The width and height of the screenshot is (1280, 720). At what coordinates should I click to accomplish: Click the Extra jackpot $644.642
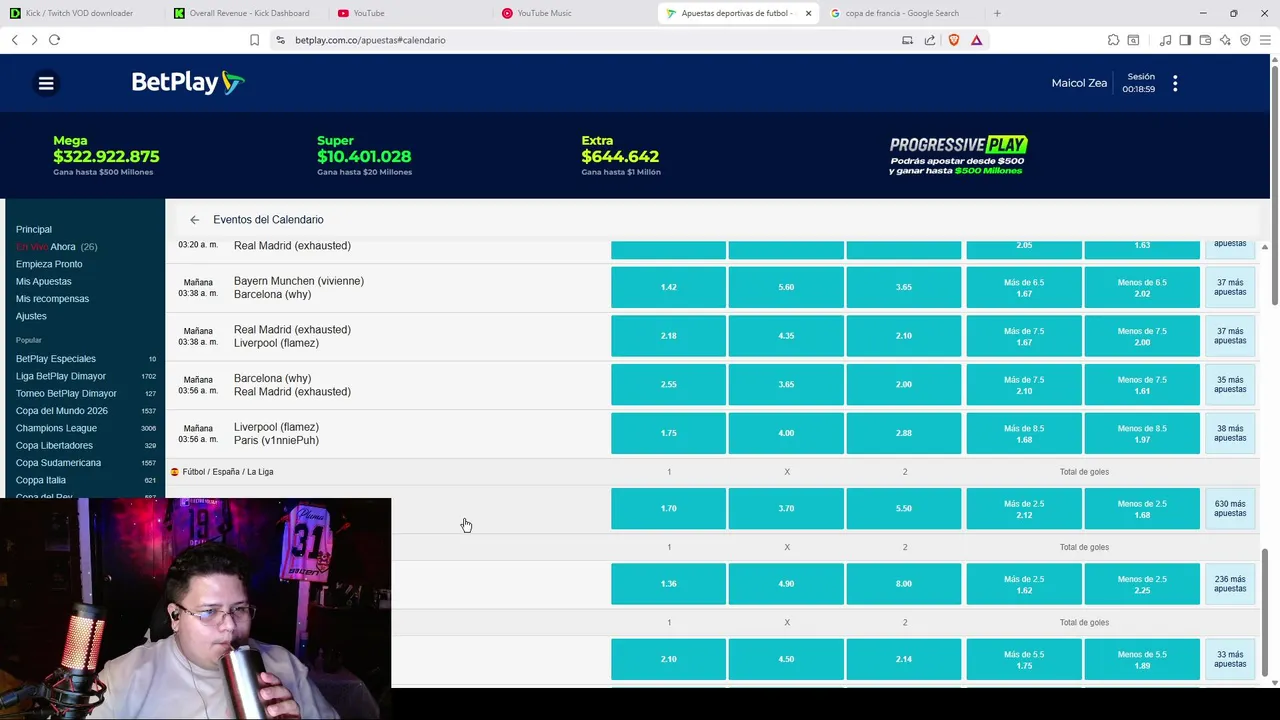(x=621, y=156)
